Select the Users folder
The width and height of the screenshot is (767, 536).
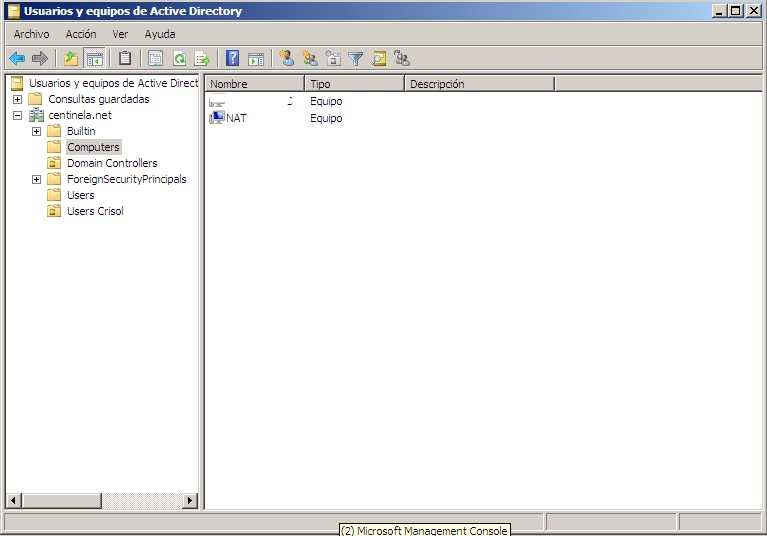(81, 195)
